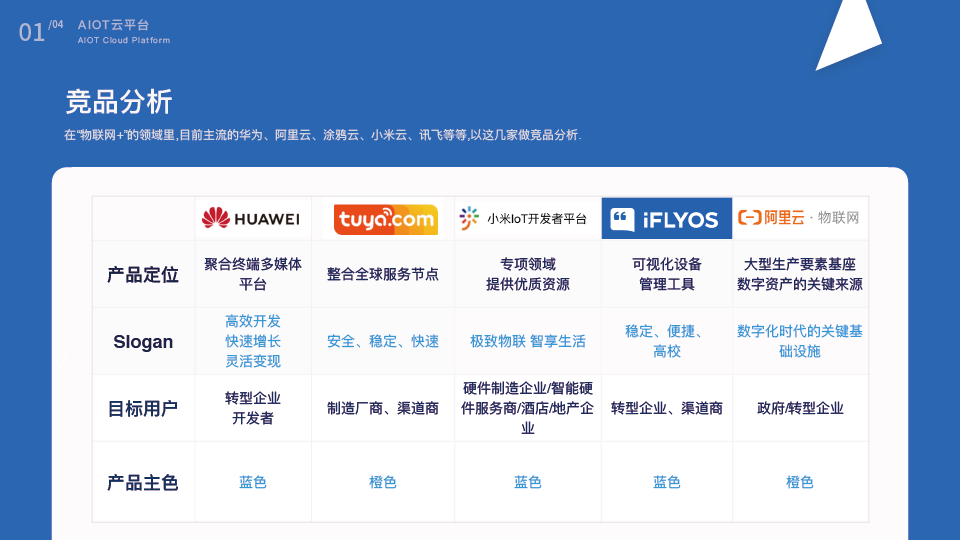Click the 目标用户 row label
Viewport: 960px width, 540px height.
(143, 408)
